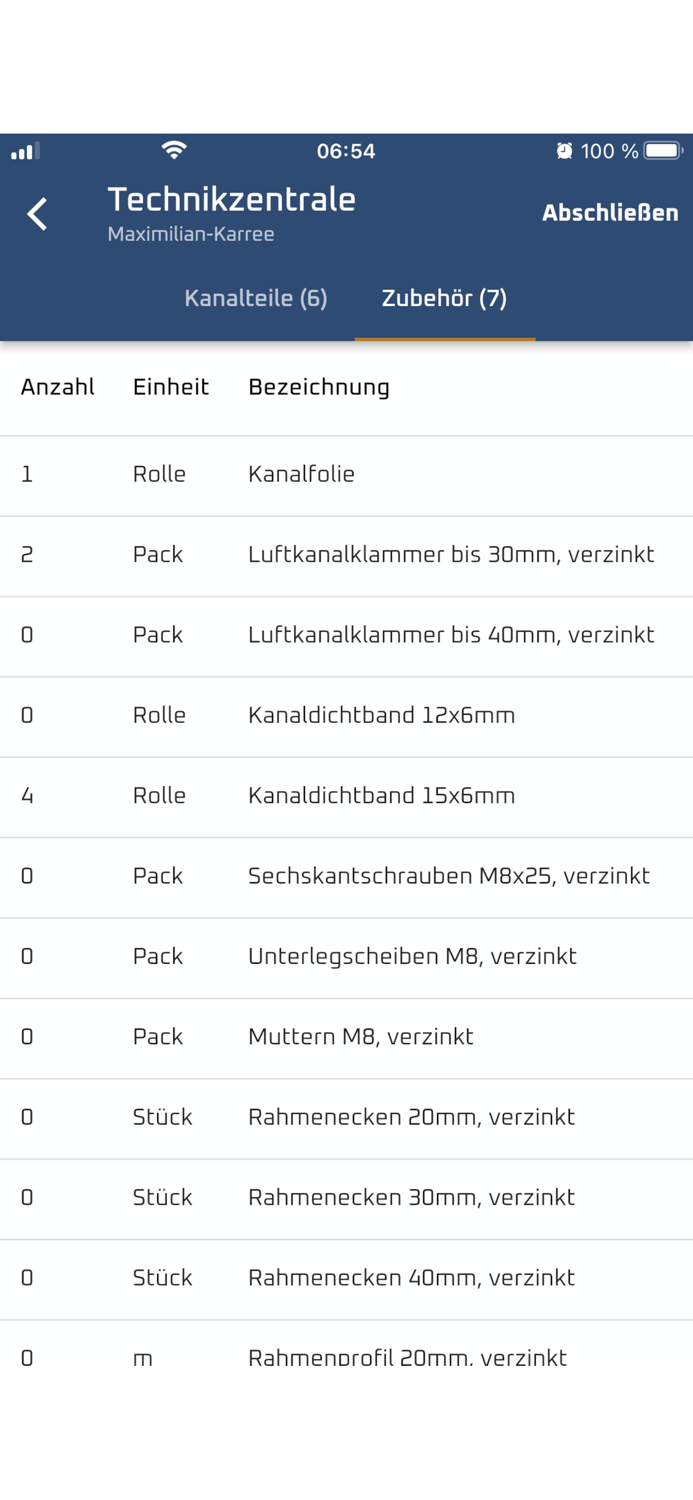
Task: Edit the count for Unterlegscheiben M8
Action: 27,957
